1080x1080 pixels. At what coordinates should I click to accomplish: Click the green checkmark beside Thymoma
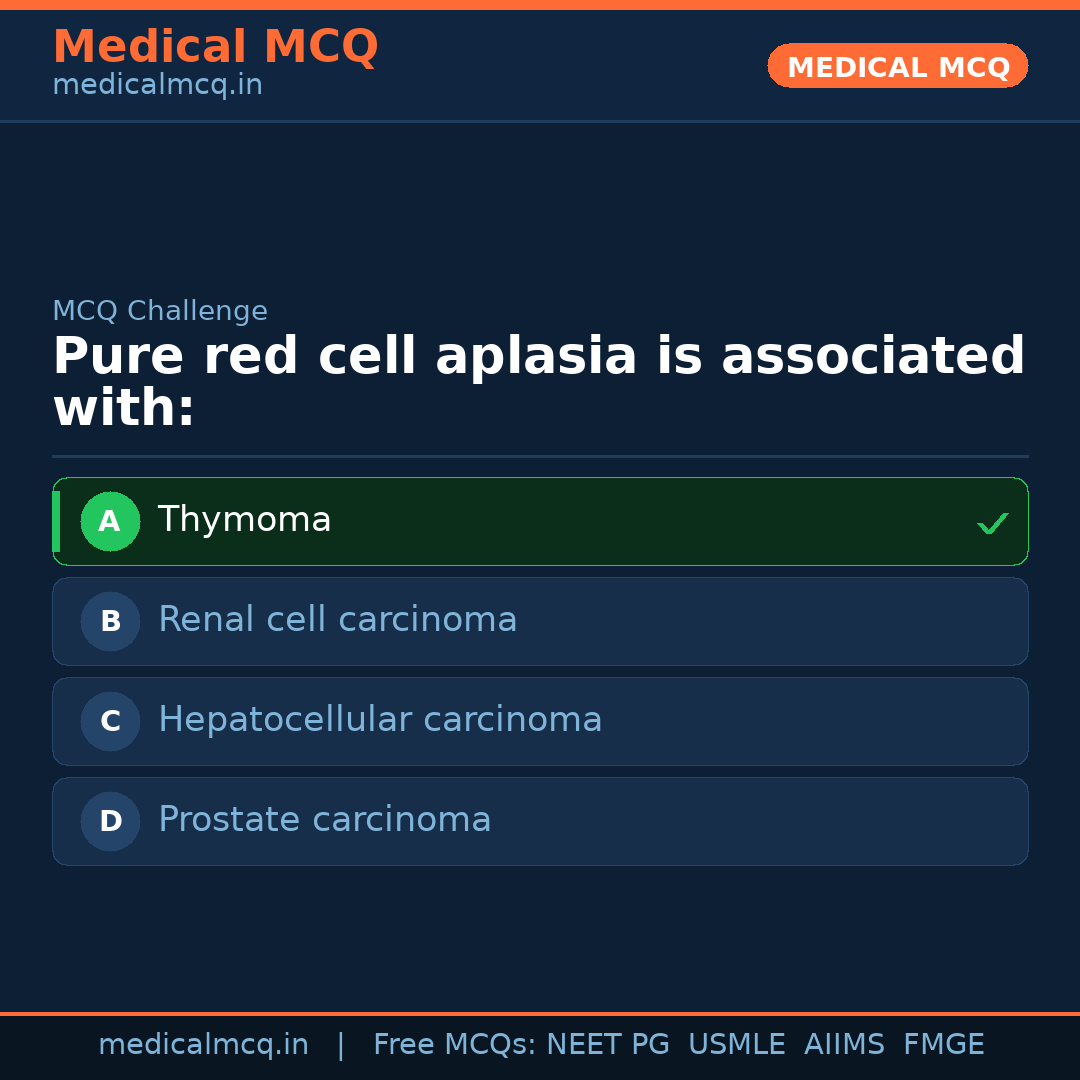click(992, 523)
